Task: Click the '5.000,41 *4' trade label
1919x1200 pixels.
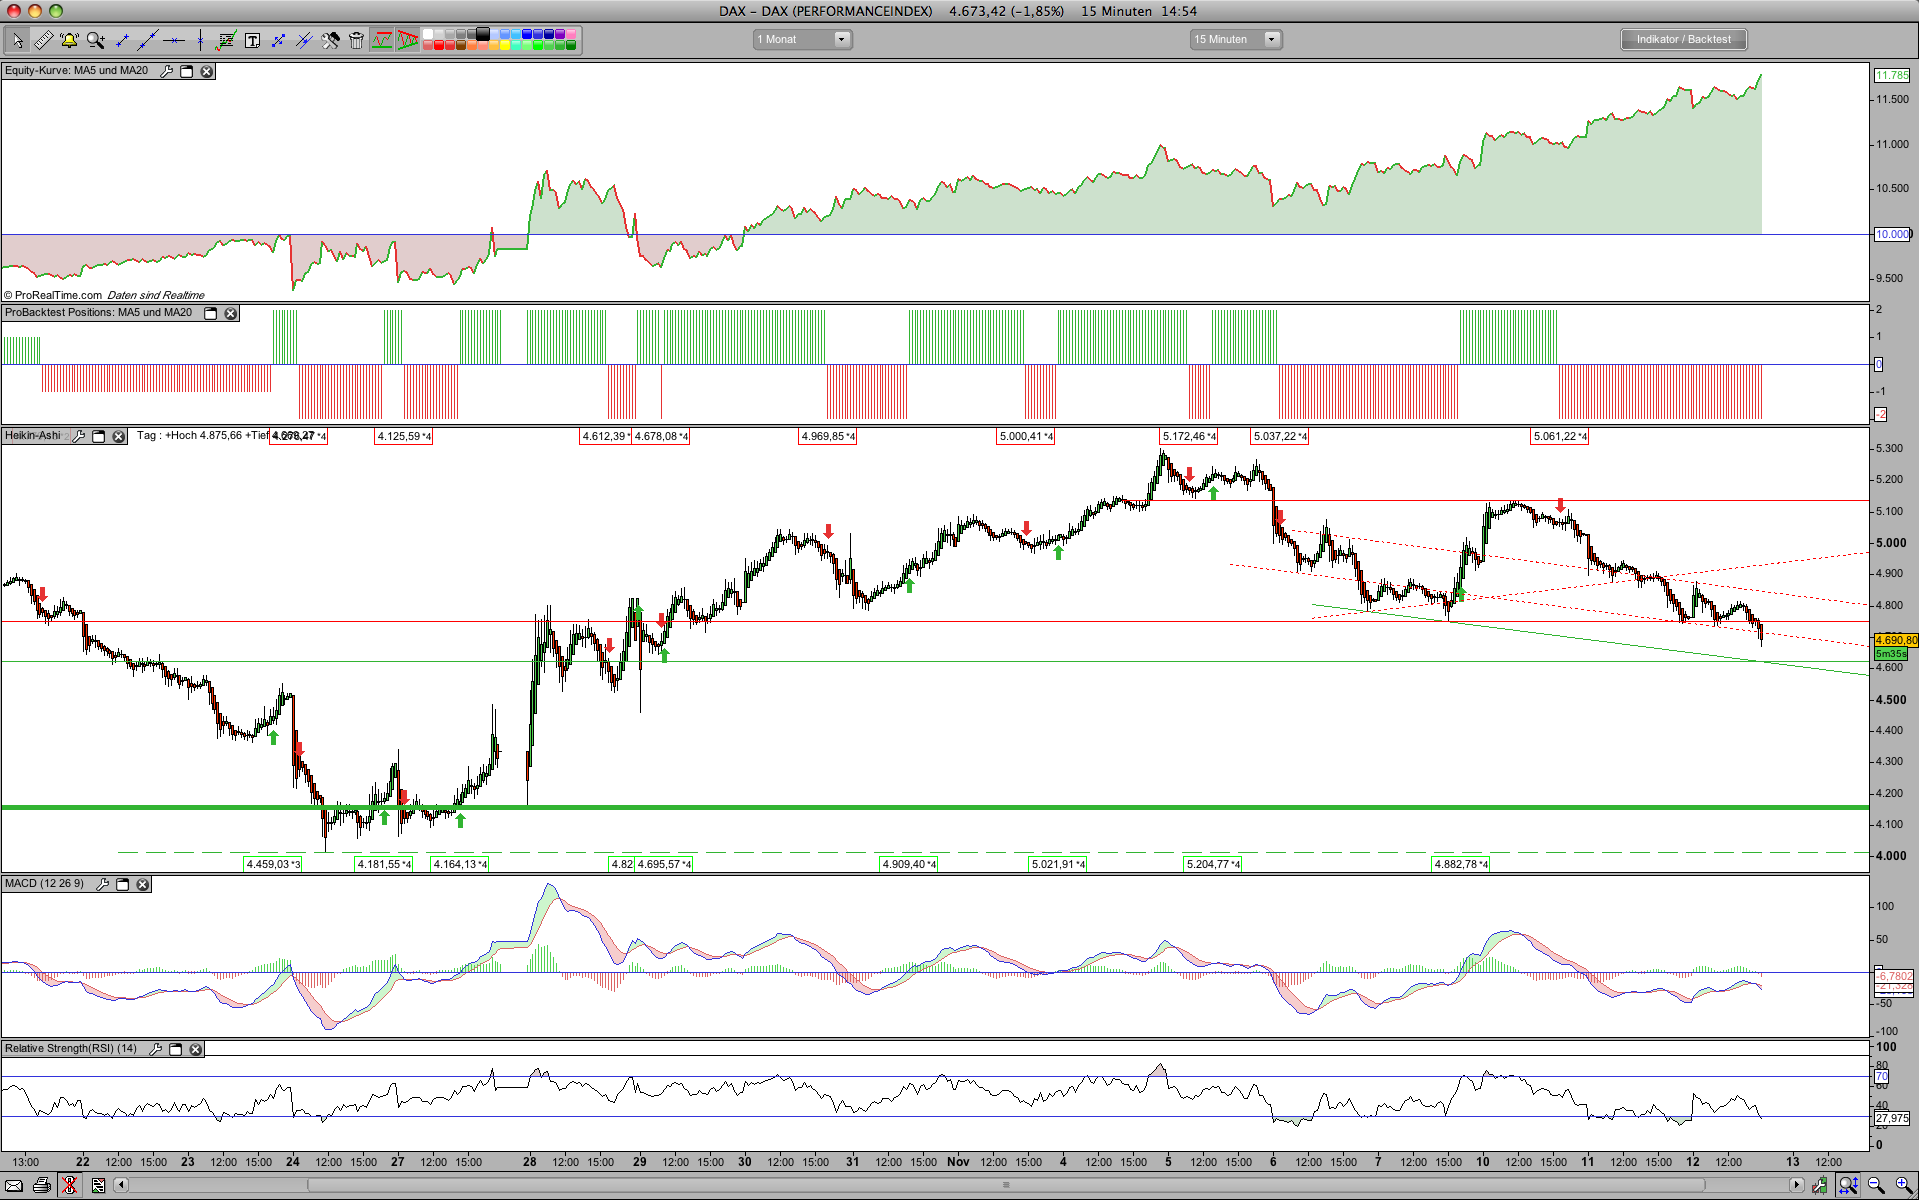Action: (x=1026, y=436)
